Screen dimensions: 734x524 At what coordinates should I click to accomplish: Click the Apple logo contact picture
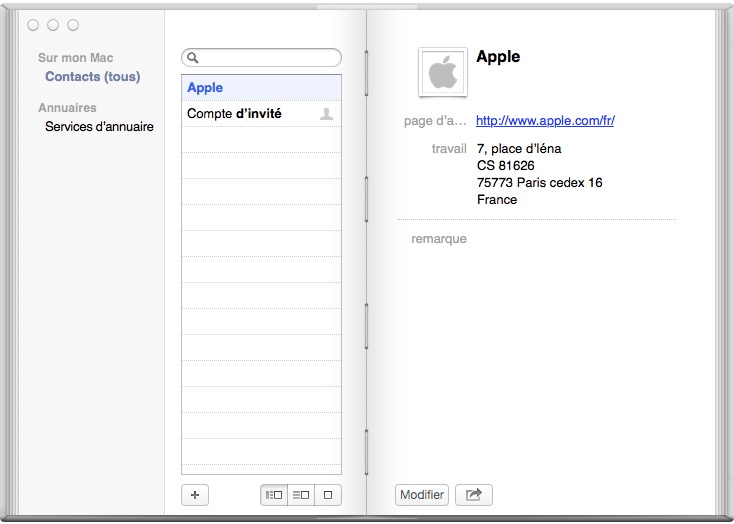(443, 72)
